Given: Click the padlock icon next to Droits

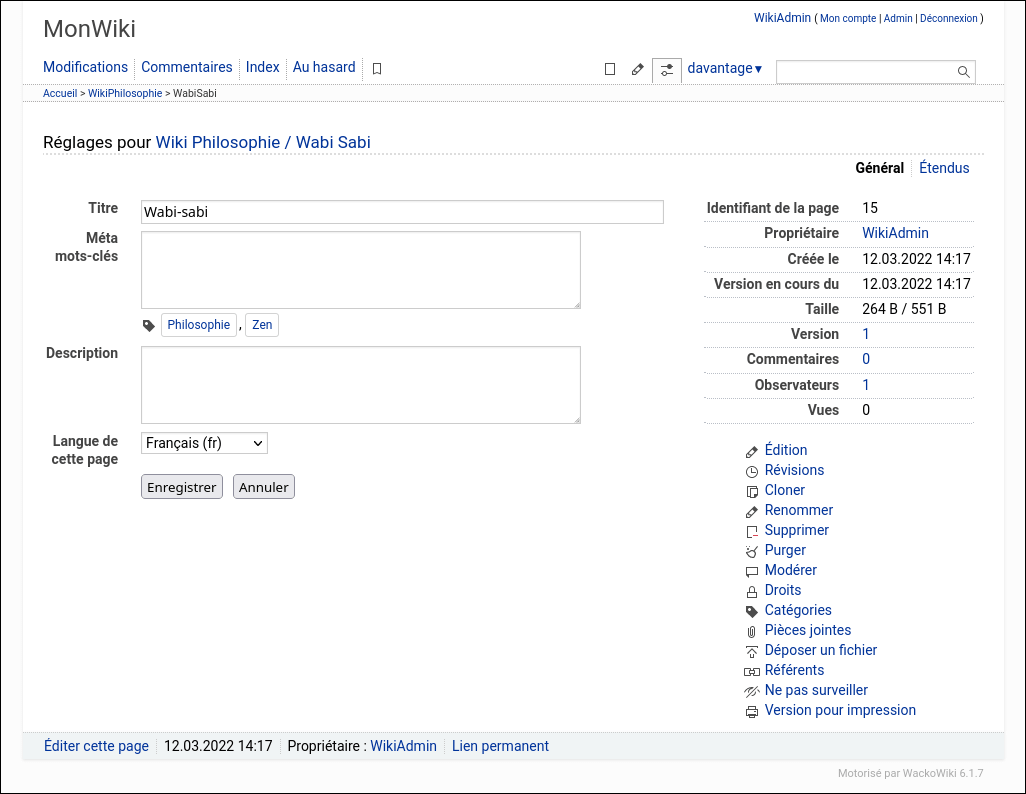Looking at the screenshot, I should click(752, 592).
